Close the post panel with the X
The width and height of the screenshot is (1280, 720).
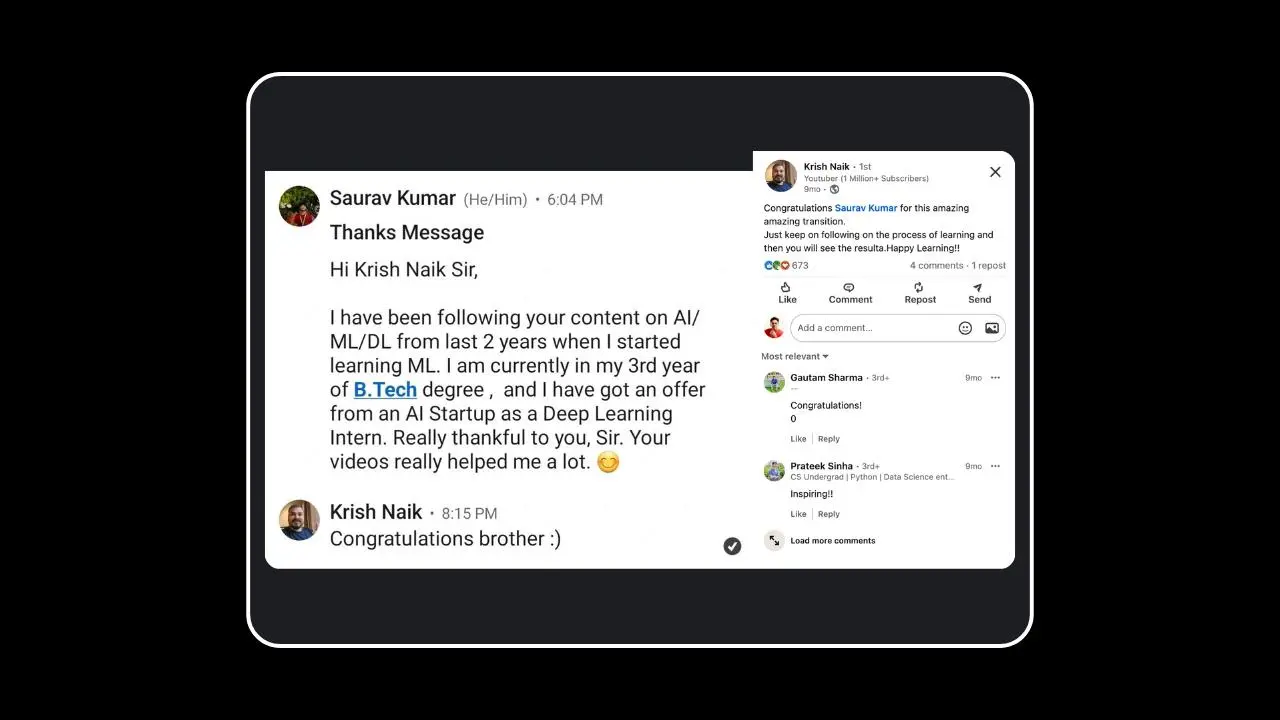(x=995, y=172)
